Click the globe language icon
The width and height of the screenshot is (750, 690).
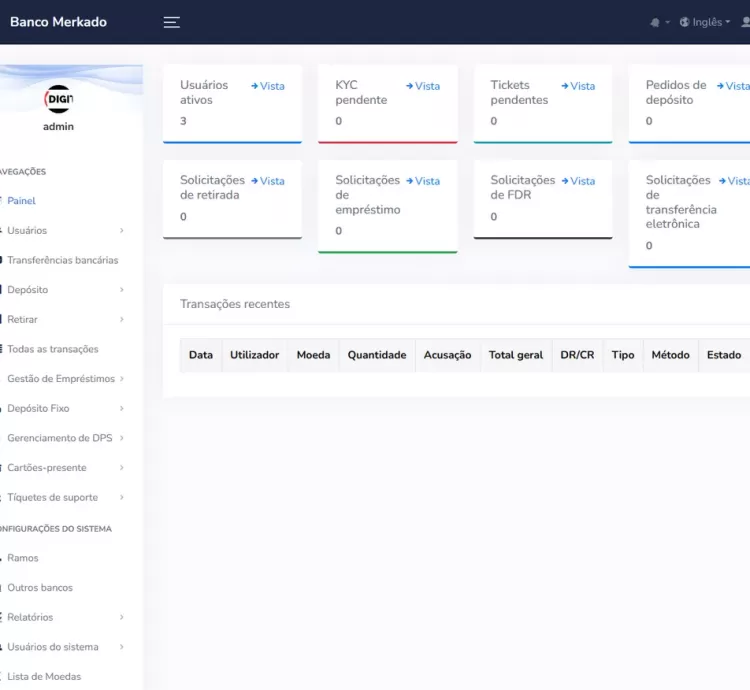point(684,22)
